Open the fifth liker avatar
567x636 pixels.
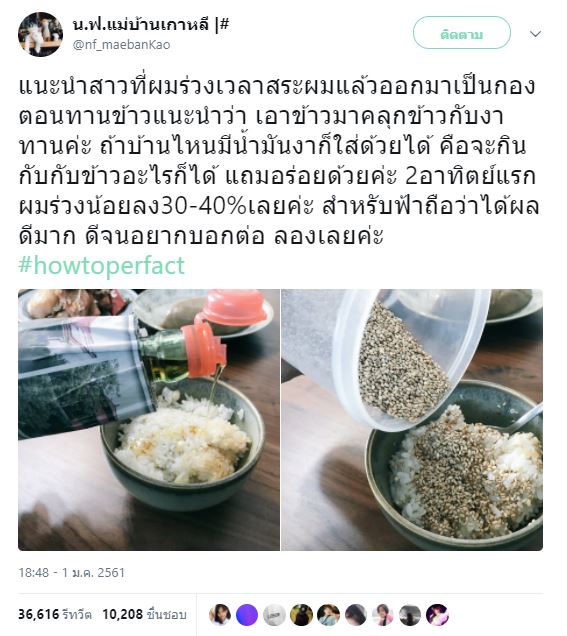pyautogui.click(x=329, y=615)
